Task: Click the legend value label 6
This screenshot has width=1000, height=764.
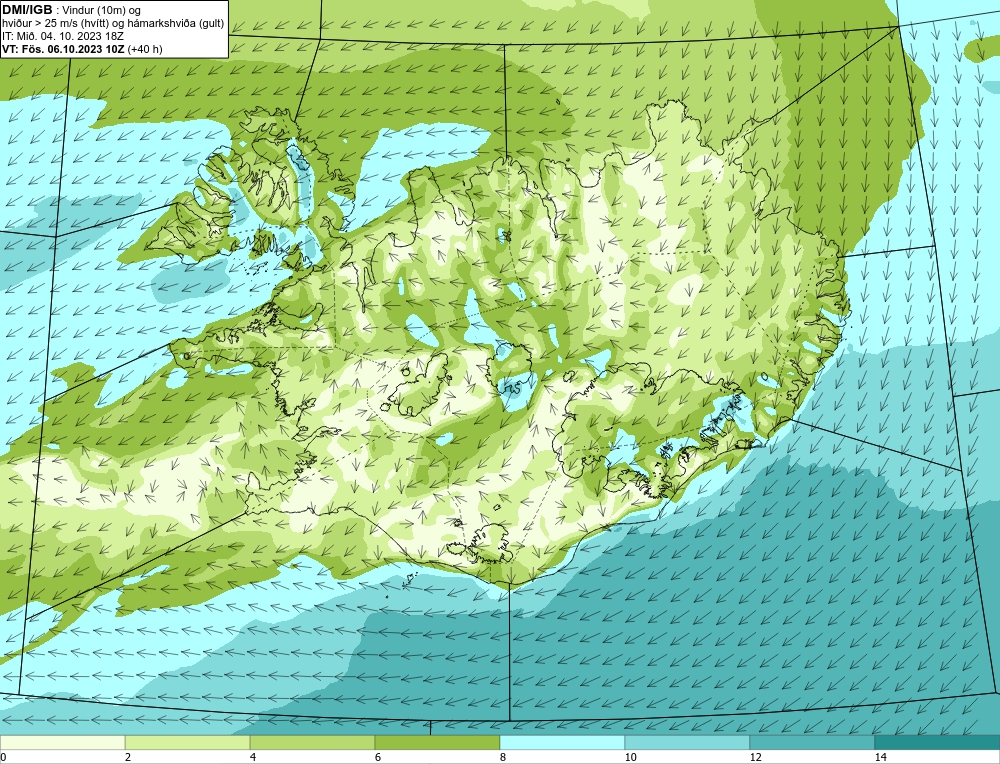Action: tap(378, 757)
